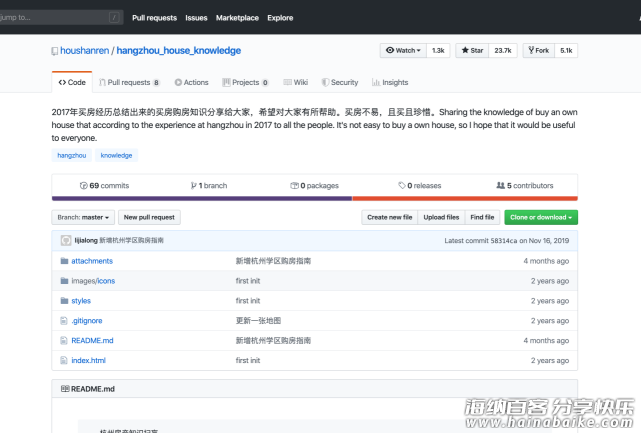Open Marketplace in the top navigation
Screen dimensions: 641x433
(x=237, y=18)
